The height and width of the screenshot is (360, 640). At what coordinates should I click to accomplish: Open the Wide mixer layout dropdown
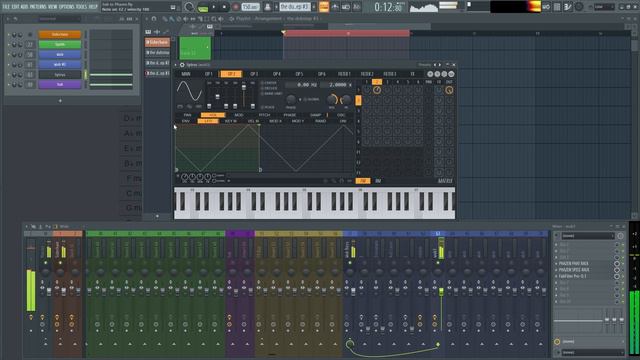click(x=64, y=227)
